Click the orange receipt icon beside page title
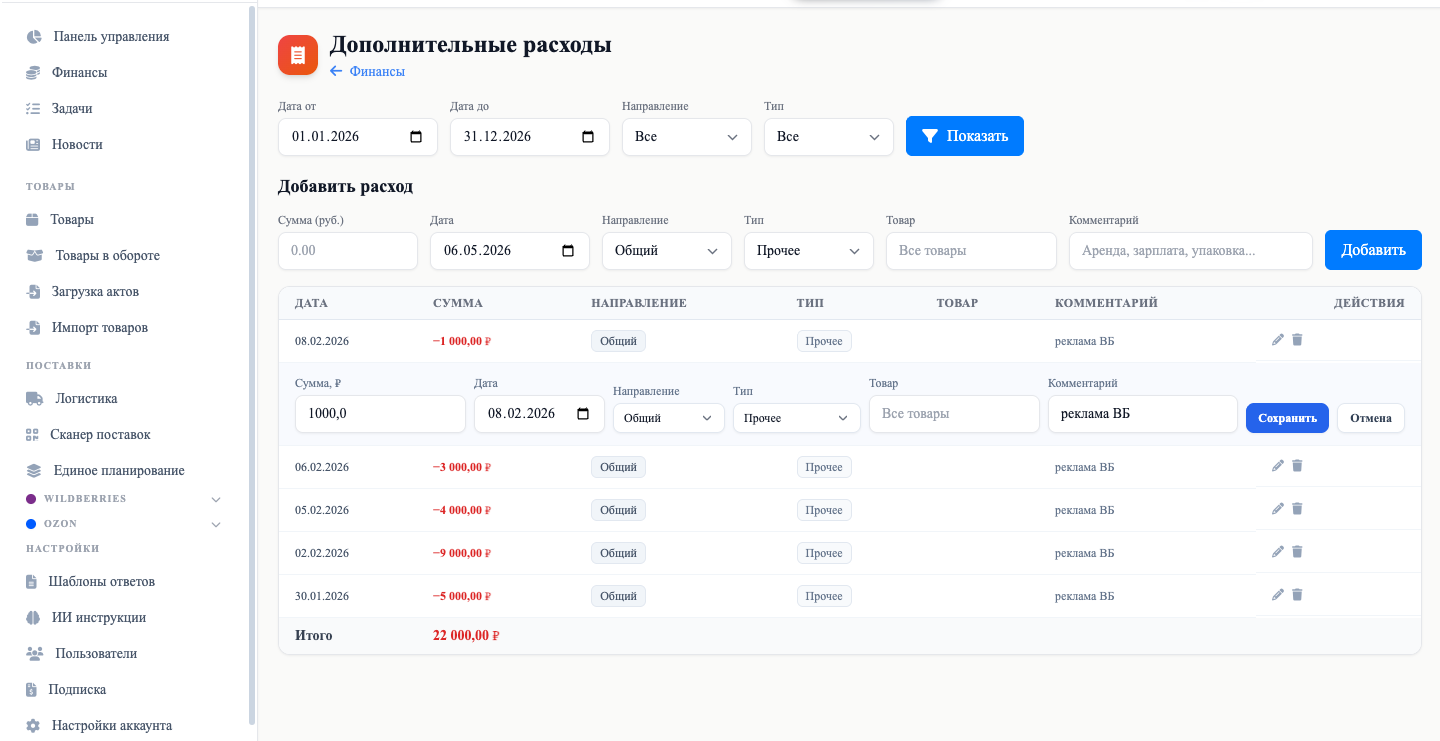1440x741 pixels. (x=298, y=55)
